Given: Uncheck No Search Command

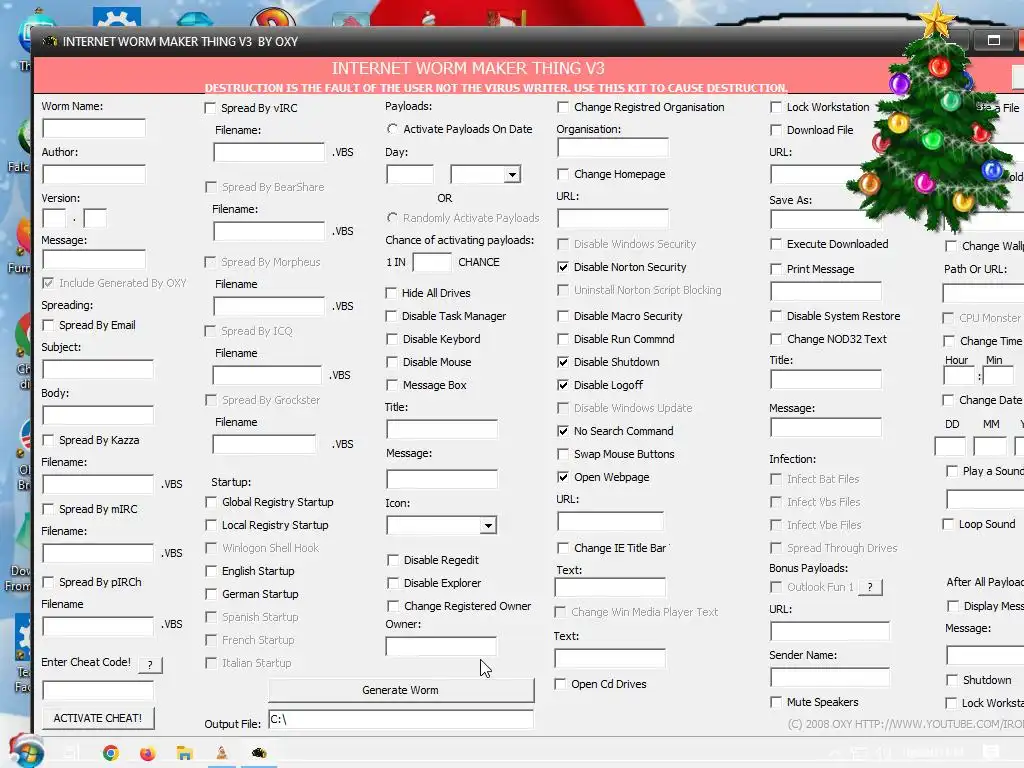Looking at the screenshot, I should [563, 431].
